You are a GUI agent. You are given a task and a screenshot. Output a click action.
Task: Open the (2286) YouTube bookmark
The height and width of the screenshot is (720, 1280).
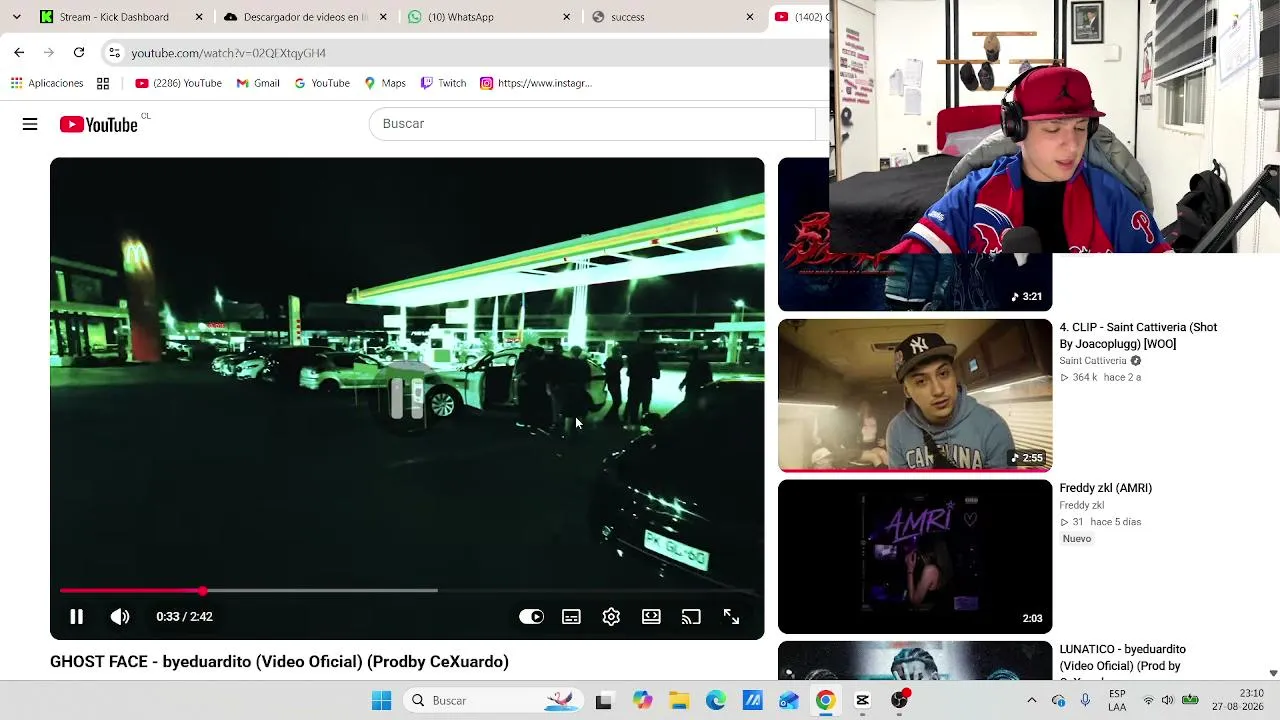[x=179, y=83]
